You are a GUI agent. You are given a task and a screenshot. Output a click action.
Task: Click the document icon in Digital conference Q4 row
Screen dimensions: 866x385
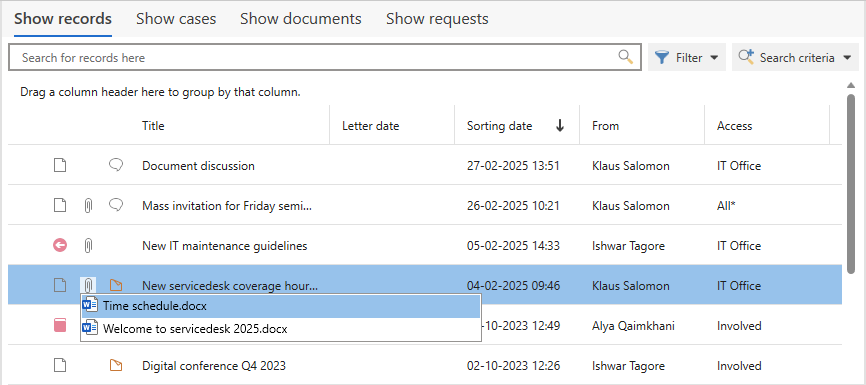[x=60, y=365]
